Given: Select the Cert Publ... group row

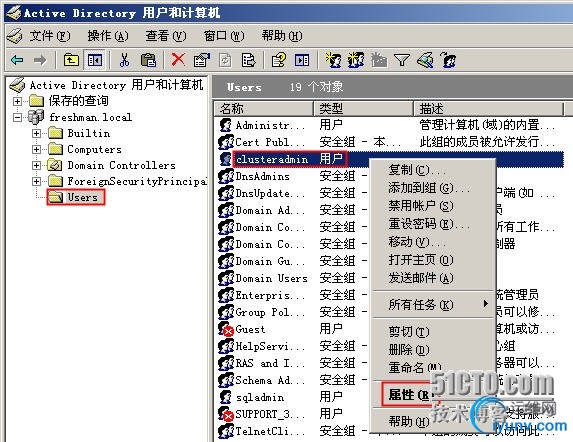Looking at the screenshot, I should click(x=388, y=142).
